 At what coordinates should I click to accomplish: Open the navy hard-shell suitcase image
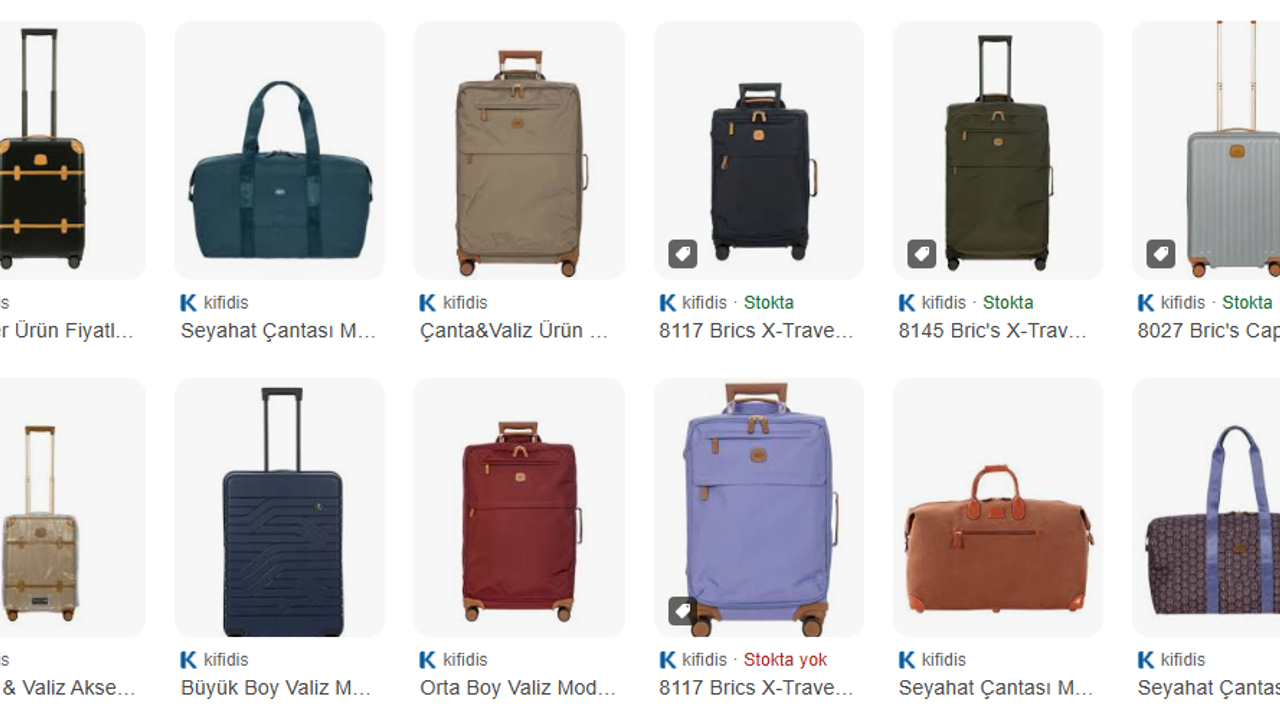(x=280, y=507)
